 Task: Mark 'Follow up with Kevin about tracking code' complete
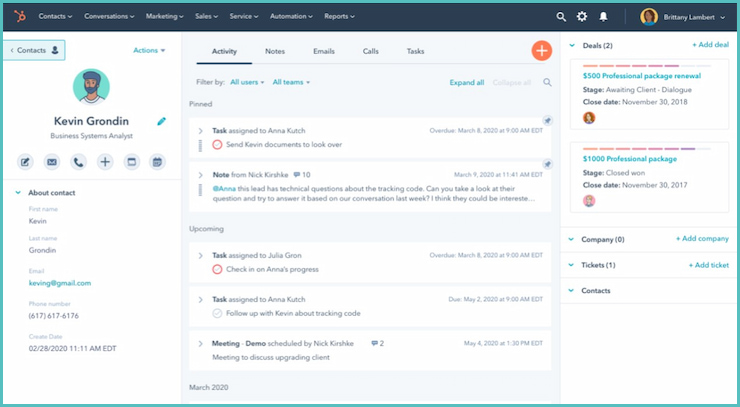click(x=217, y=313)
